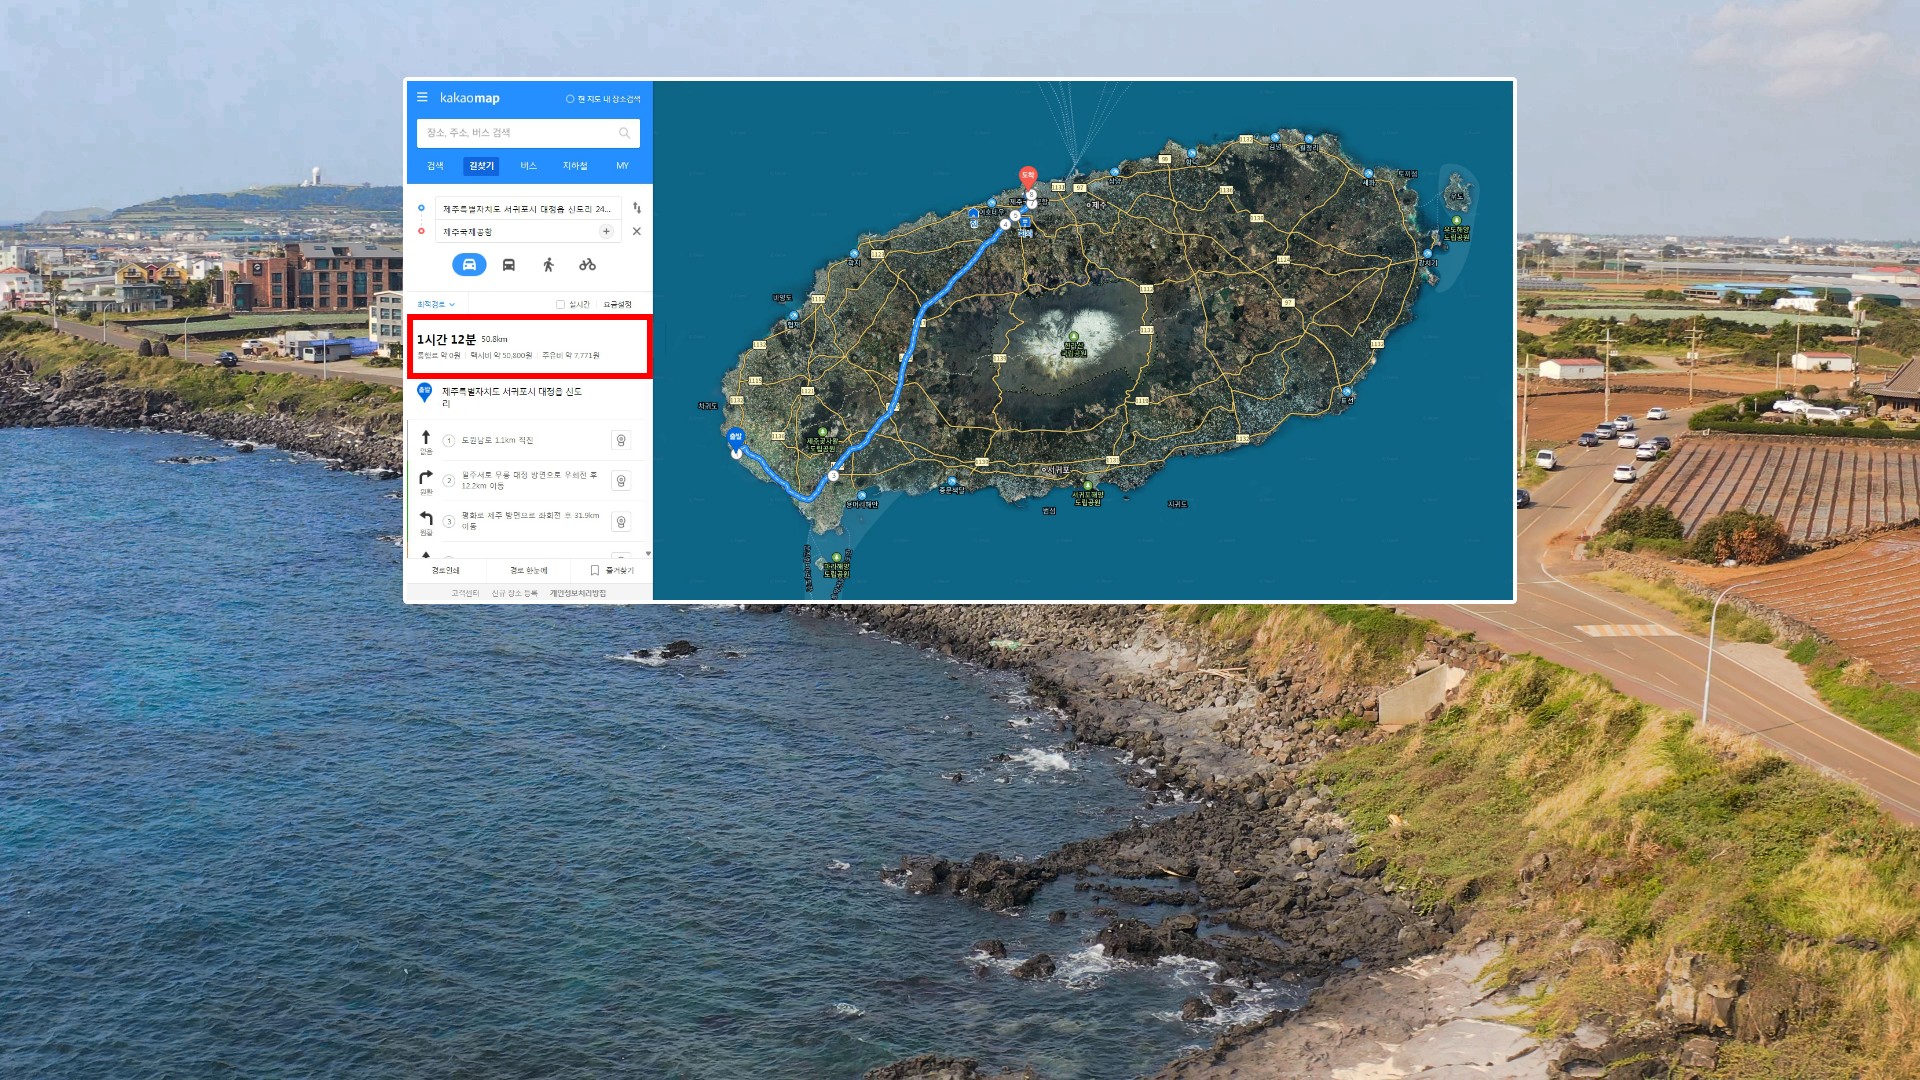The height and width of the screenshot is (1080, 1920).
Task: Open roadview for route step 1
Action: point(621,440)
